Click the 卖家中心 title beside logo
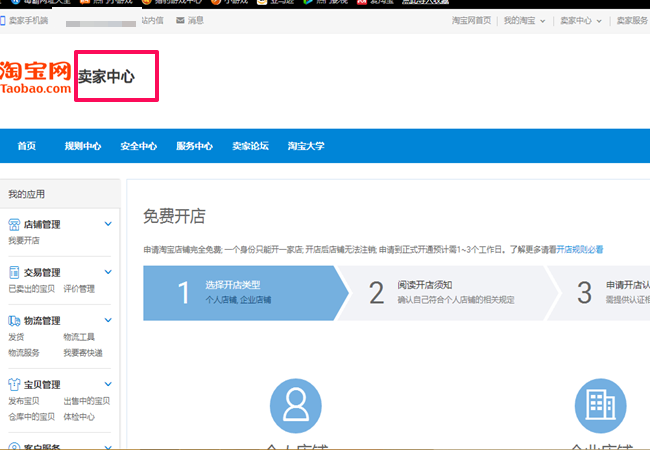This screenshot has height=450, width=650. click(106, 77)
